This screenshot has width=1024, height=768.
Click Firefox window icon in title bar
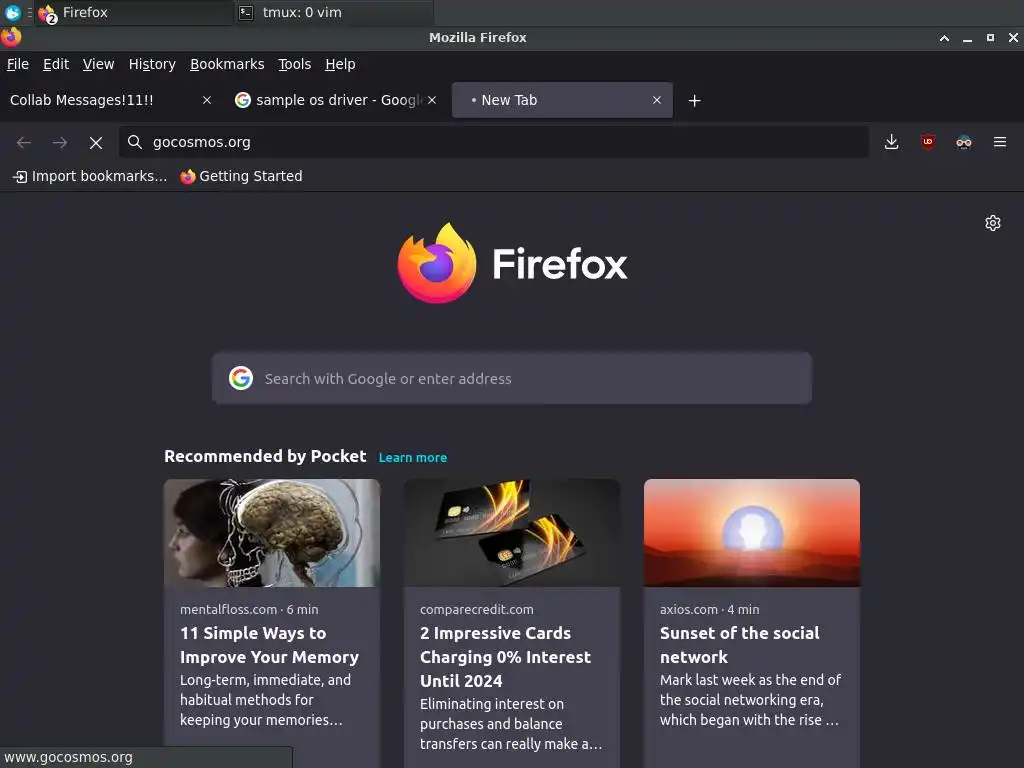tap(11, 37)
